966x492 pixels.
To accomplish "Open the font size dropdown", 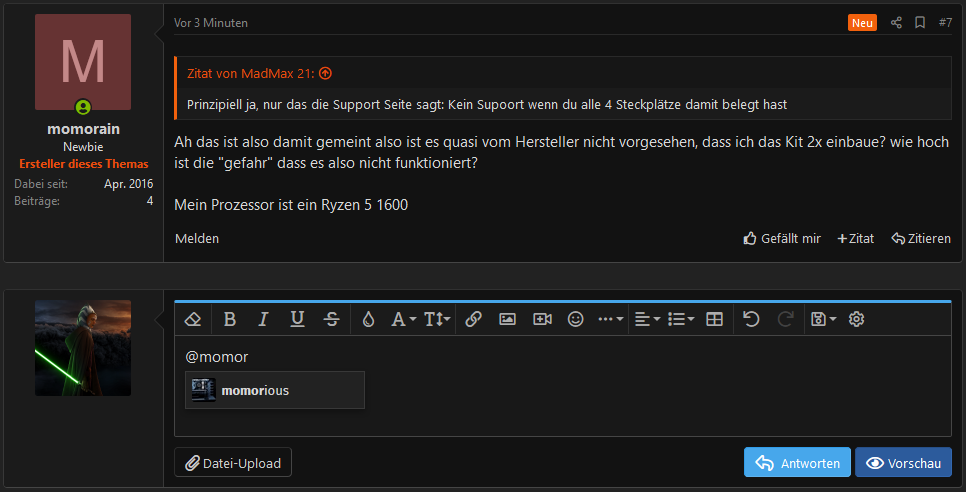I will click(x=437, y=319).
